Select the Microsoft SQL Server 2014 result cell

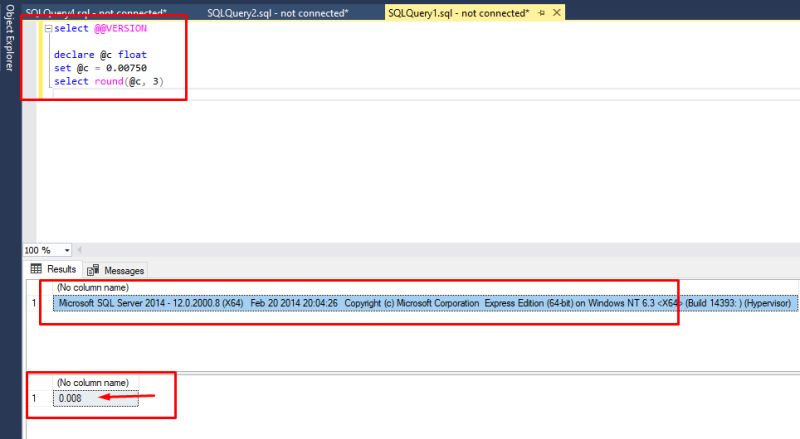[425, 303]
